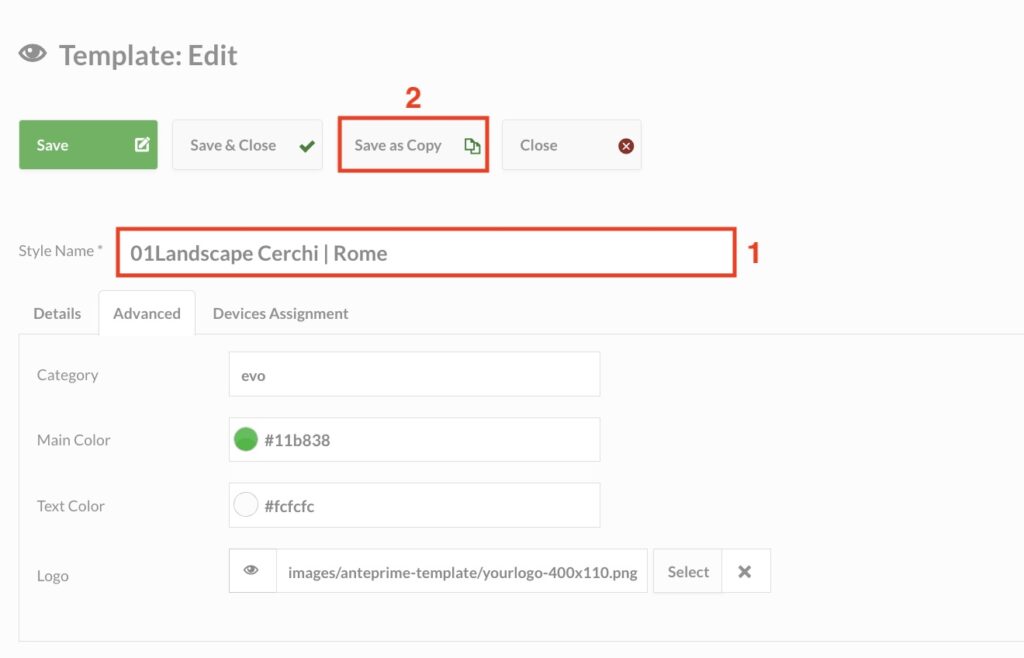The width and height of the screenshot is (1024, 658).
Task: Click into the Style Name field
Action: (x=426, y=253)
